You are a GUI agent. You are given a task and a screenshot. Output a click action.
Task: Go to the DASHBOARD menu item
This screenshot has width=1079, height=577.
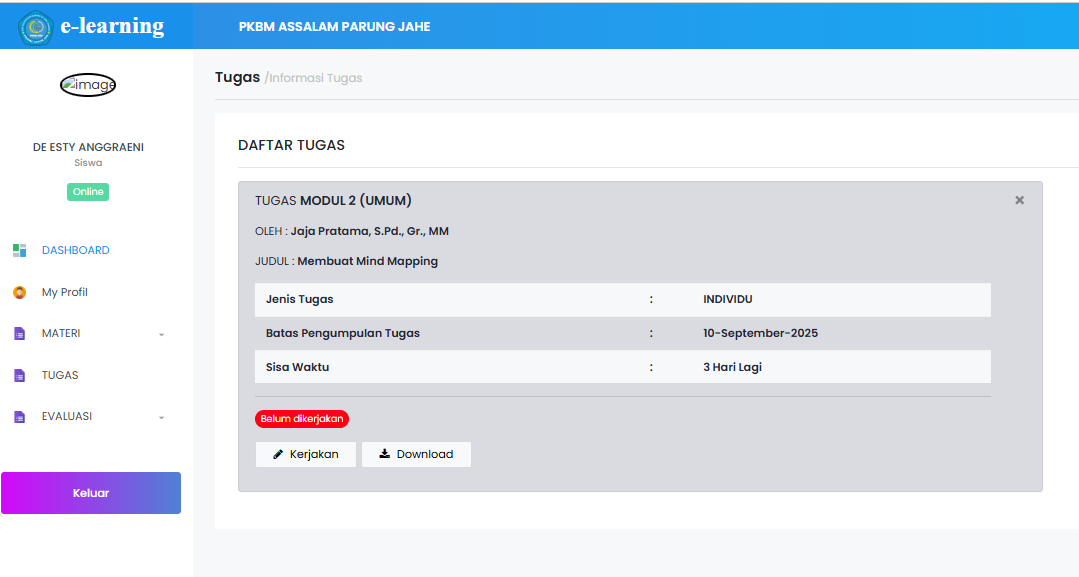(x=76, y=250)
